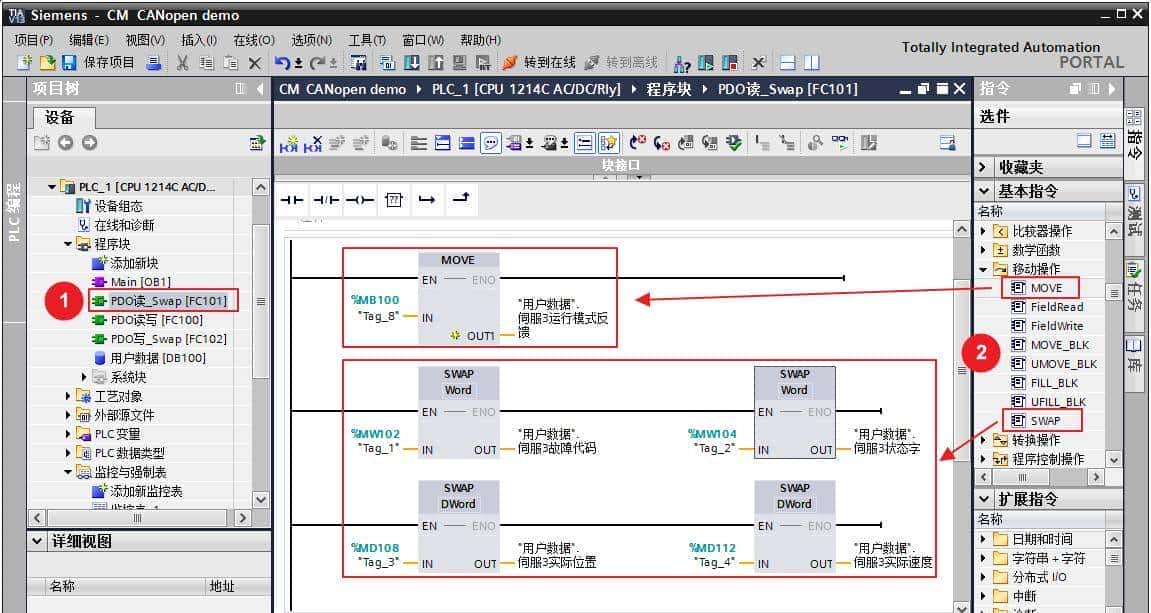Click the undo icon in toolbar
This screenshot has height=613, width=1151.
[x=282, y=63]
